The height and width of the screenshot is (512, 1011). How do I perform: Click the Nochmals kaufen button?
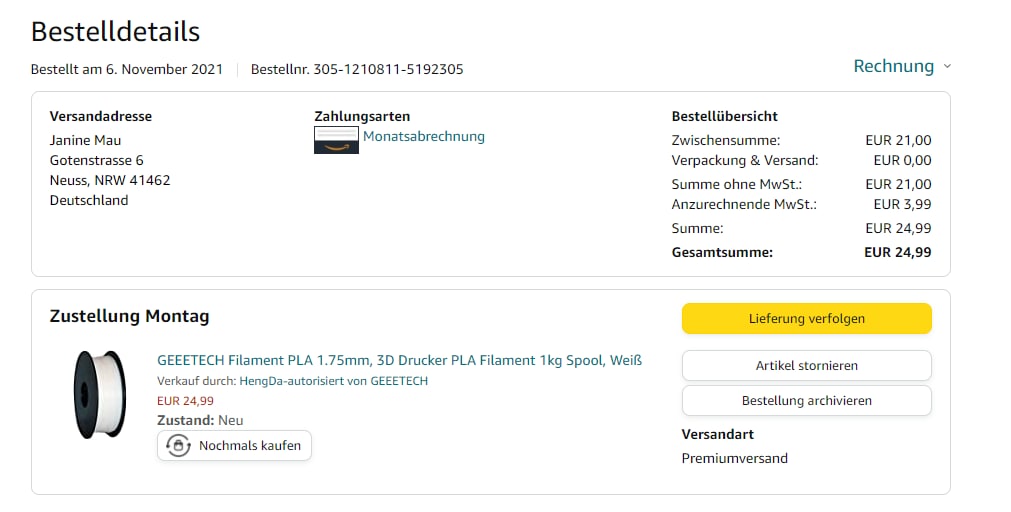235,446
